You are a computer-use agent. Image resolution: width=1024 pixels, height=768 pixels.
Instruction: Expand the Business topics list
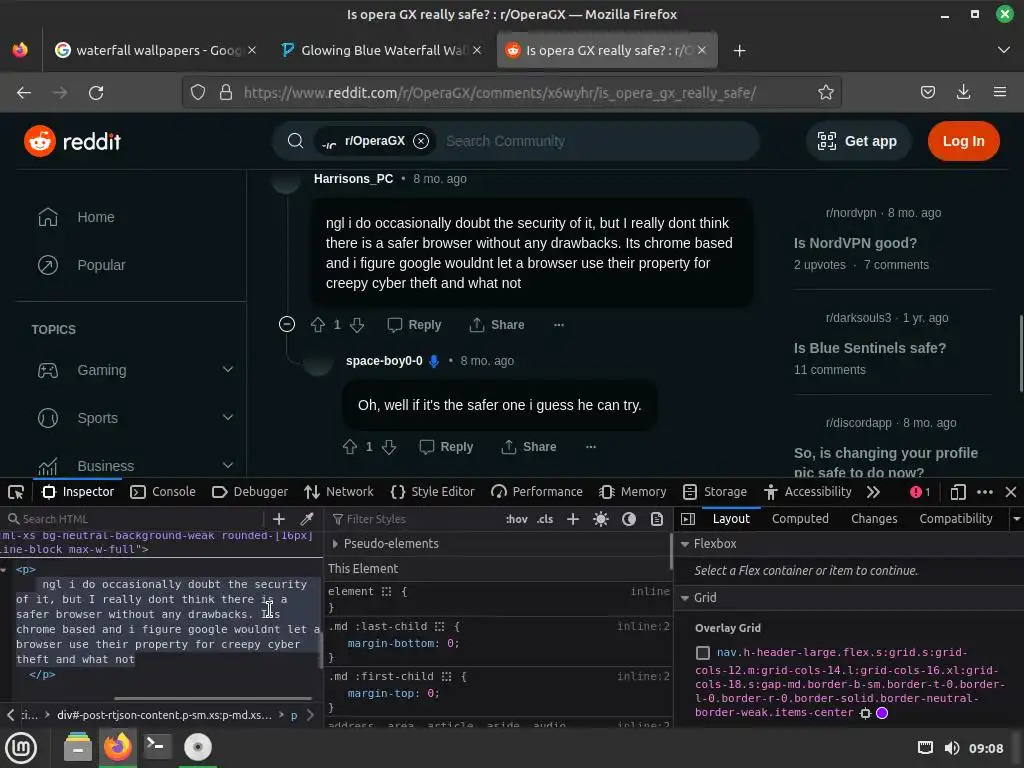click(227, 466)
